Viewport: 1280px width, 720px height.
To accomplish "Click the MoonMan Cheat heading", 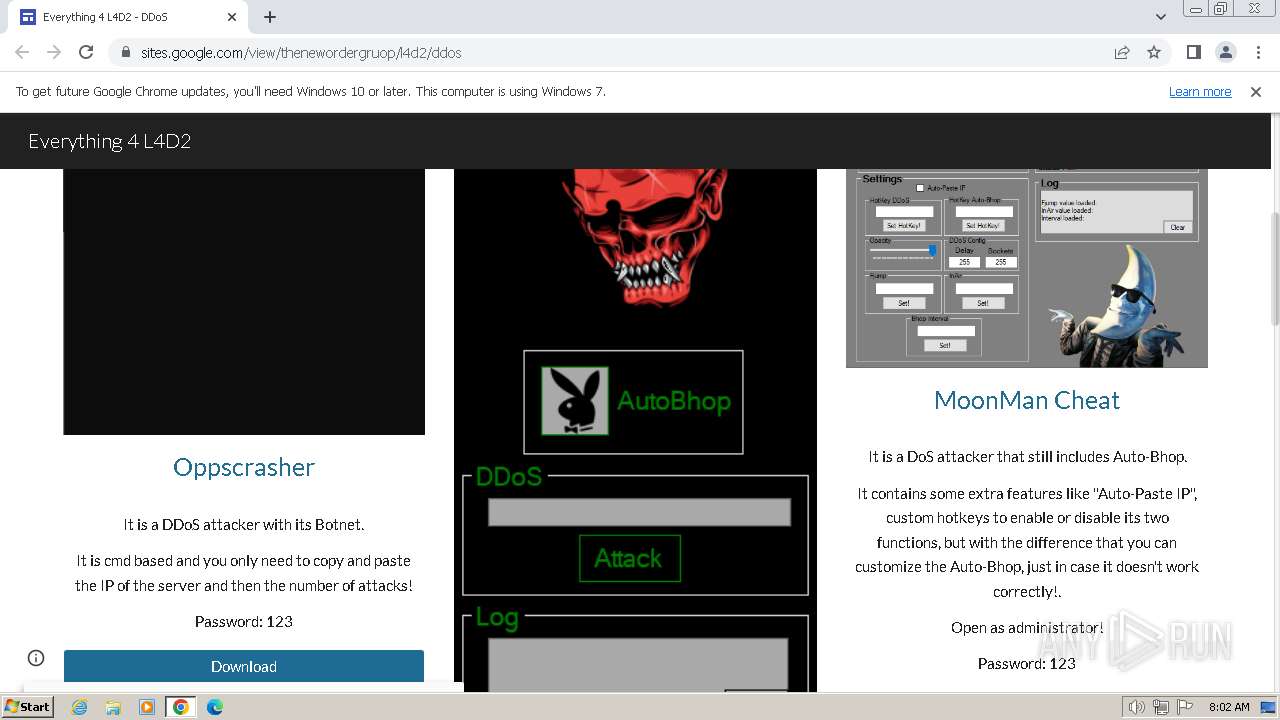I will click(1027, 400).
